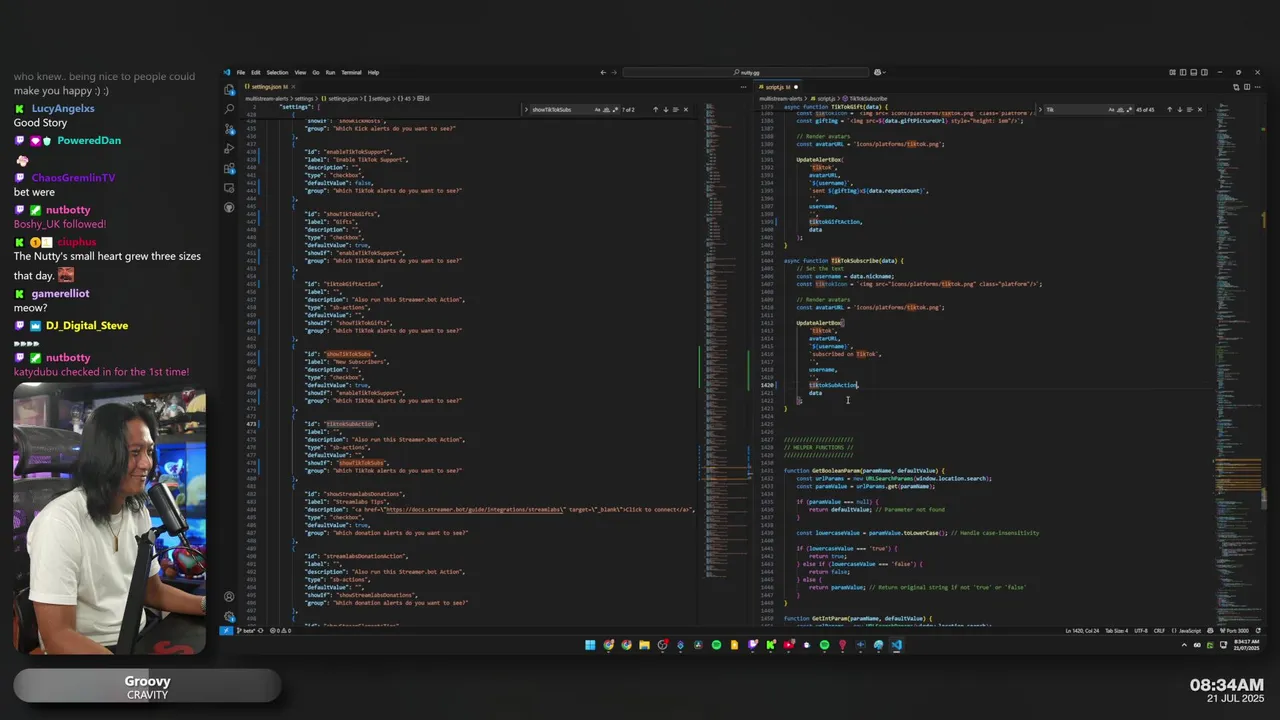1280x720 pixels.
Task: Toggle whole word in showTikTokSubs find box
Action: pos(606,110)
